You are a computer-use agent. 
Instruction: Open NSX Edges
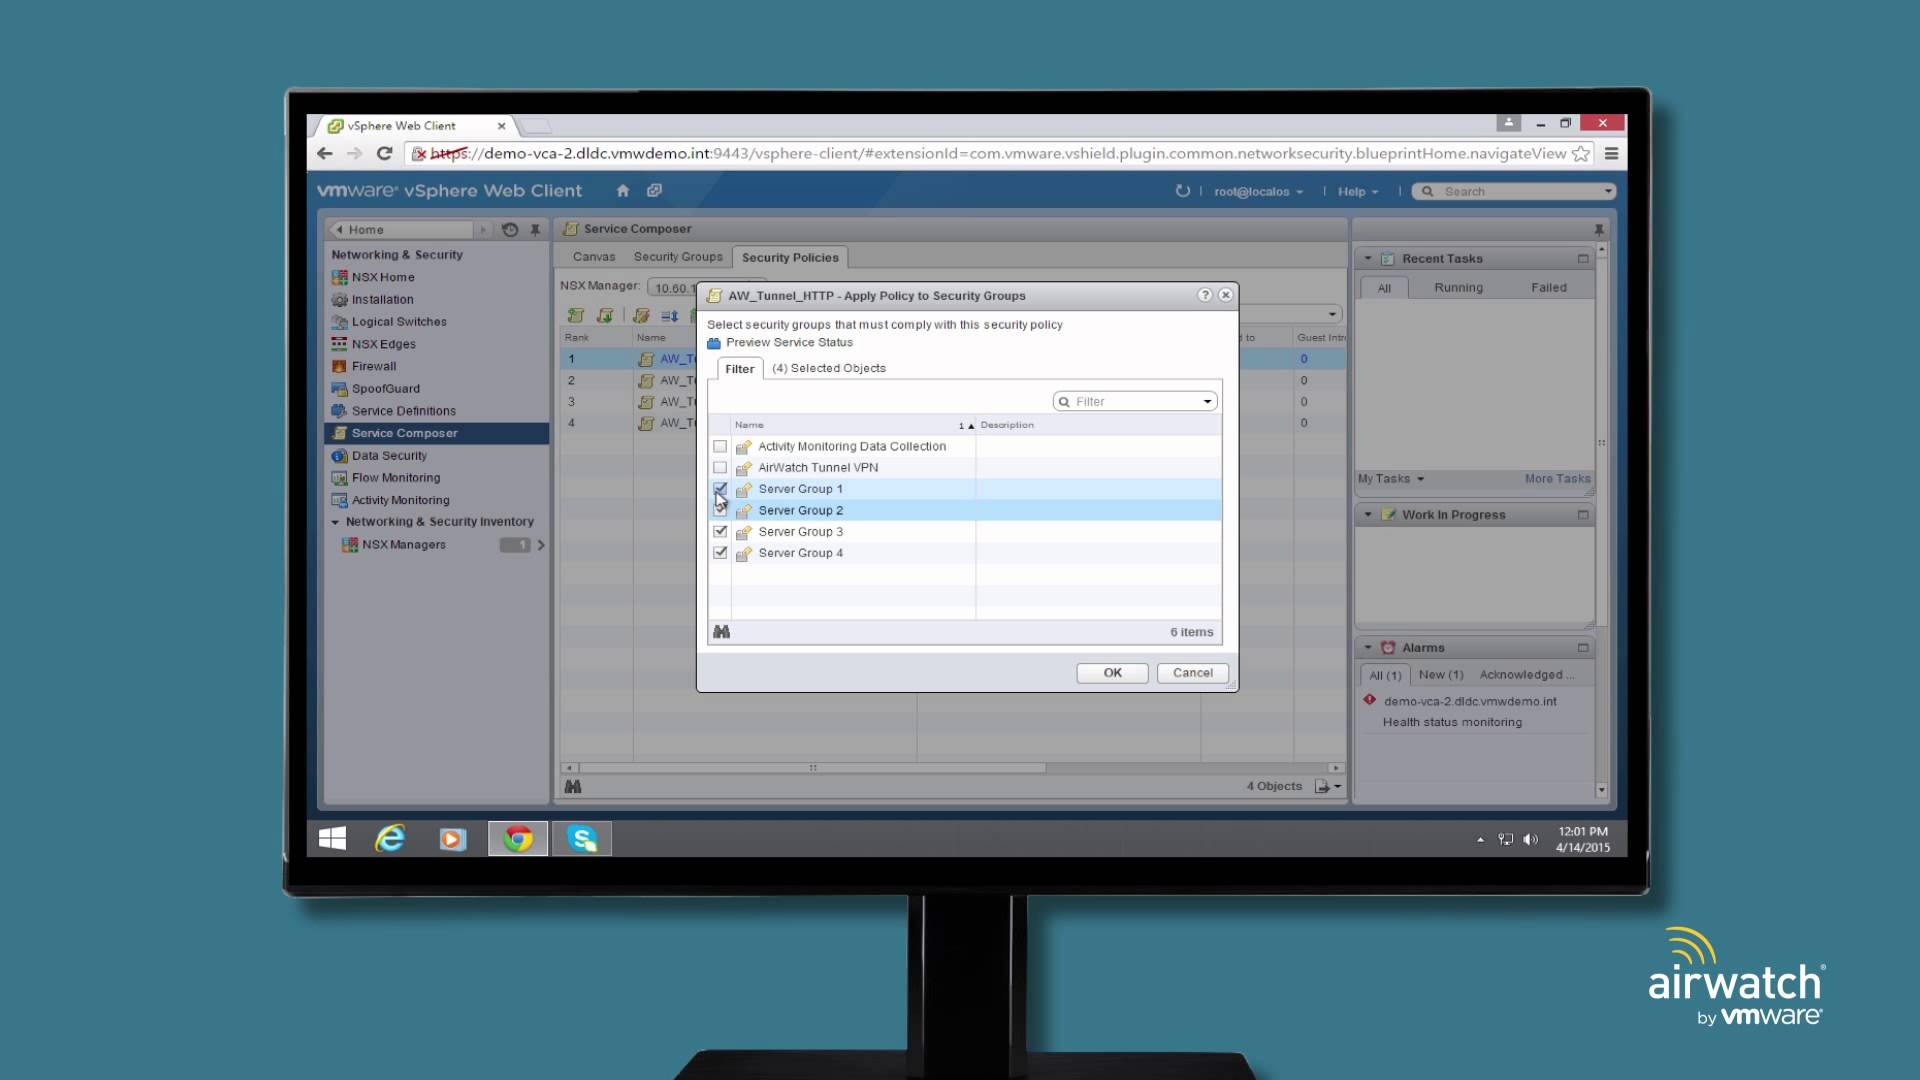pos(383,344)
